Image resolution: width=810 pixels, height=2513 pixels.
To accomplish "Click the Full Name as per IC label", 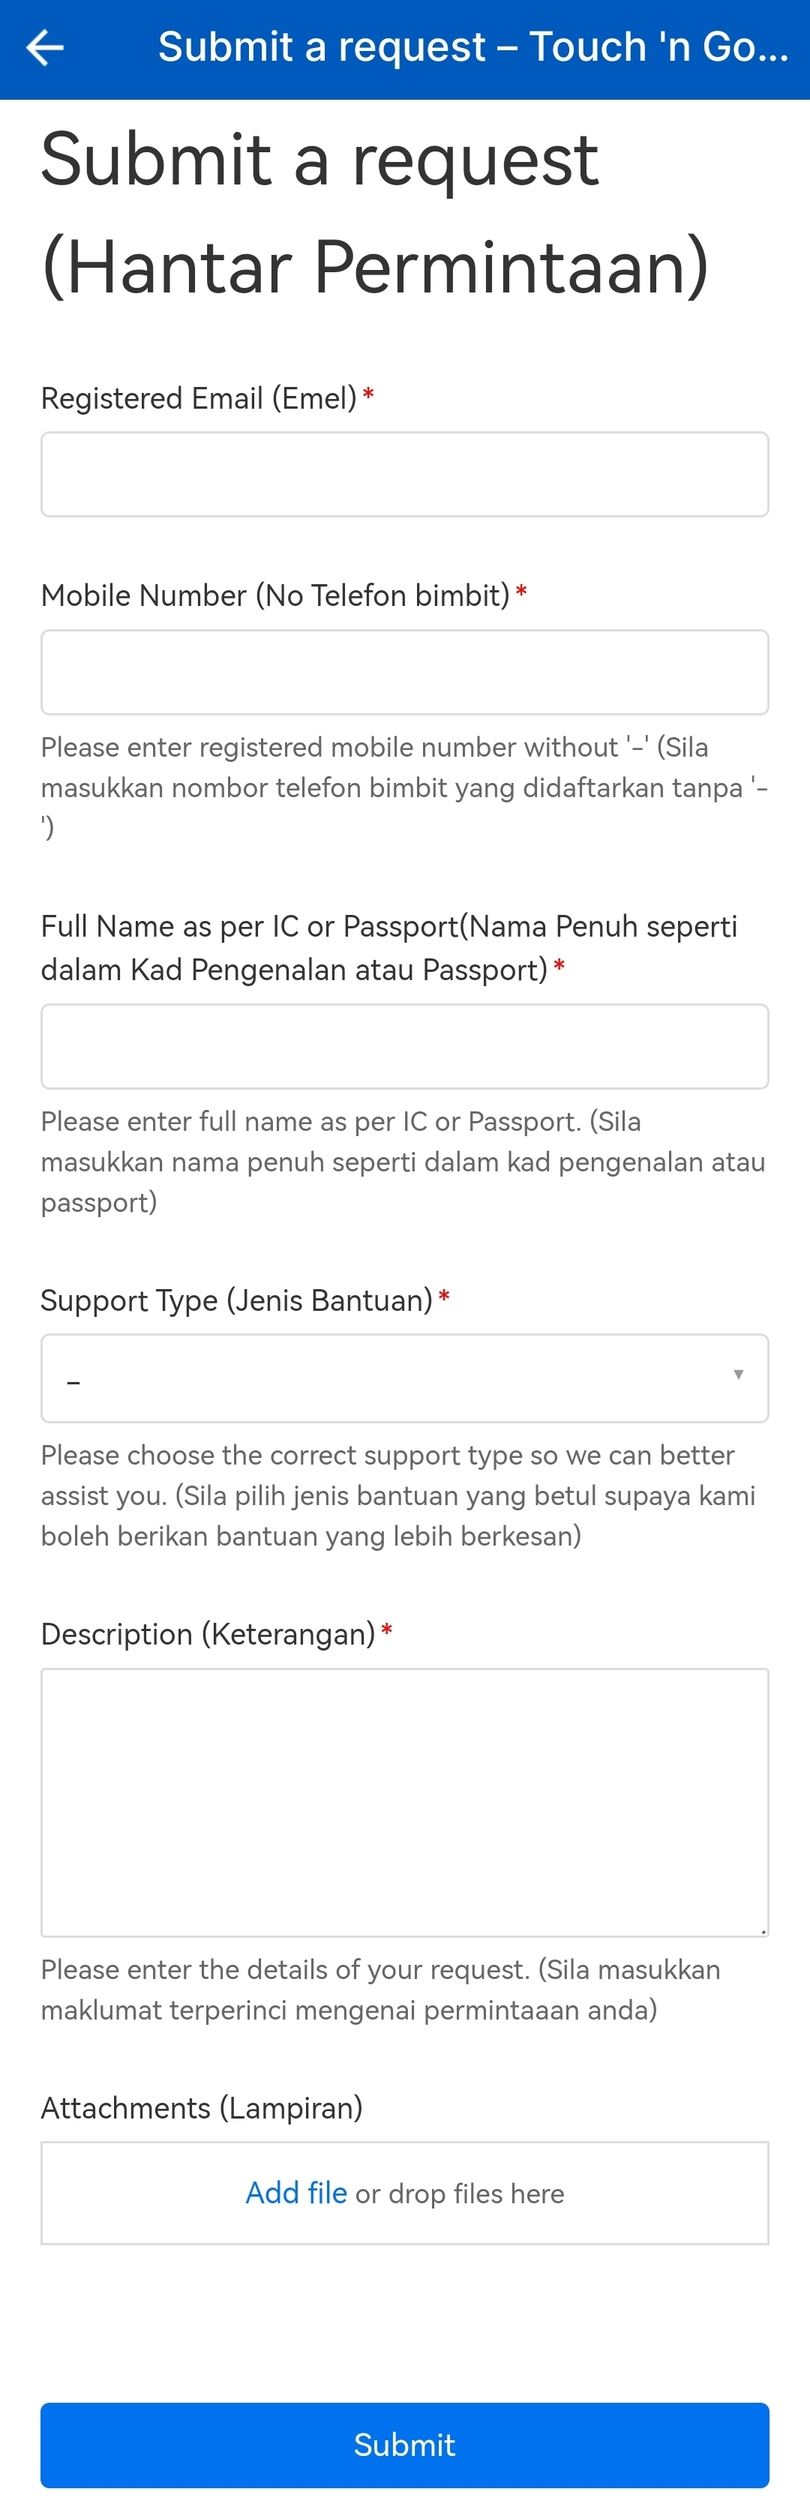I will pos(388,947).
